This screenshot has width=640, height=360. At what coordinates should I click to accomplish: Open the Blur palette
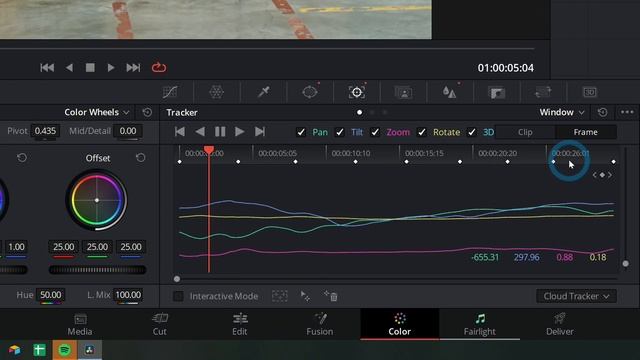450,92
